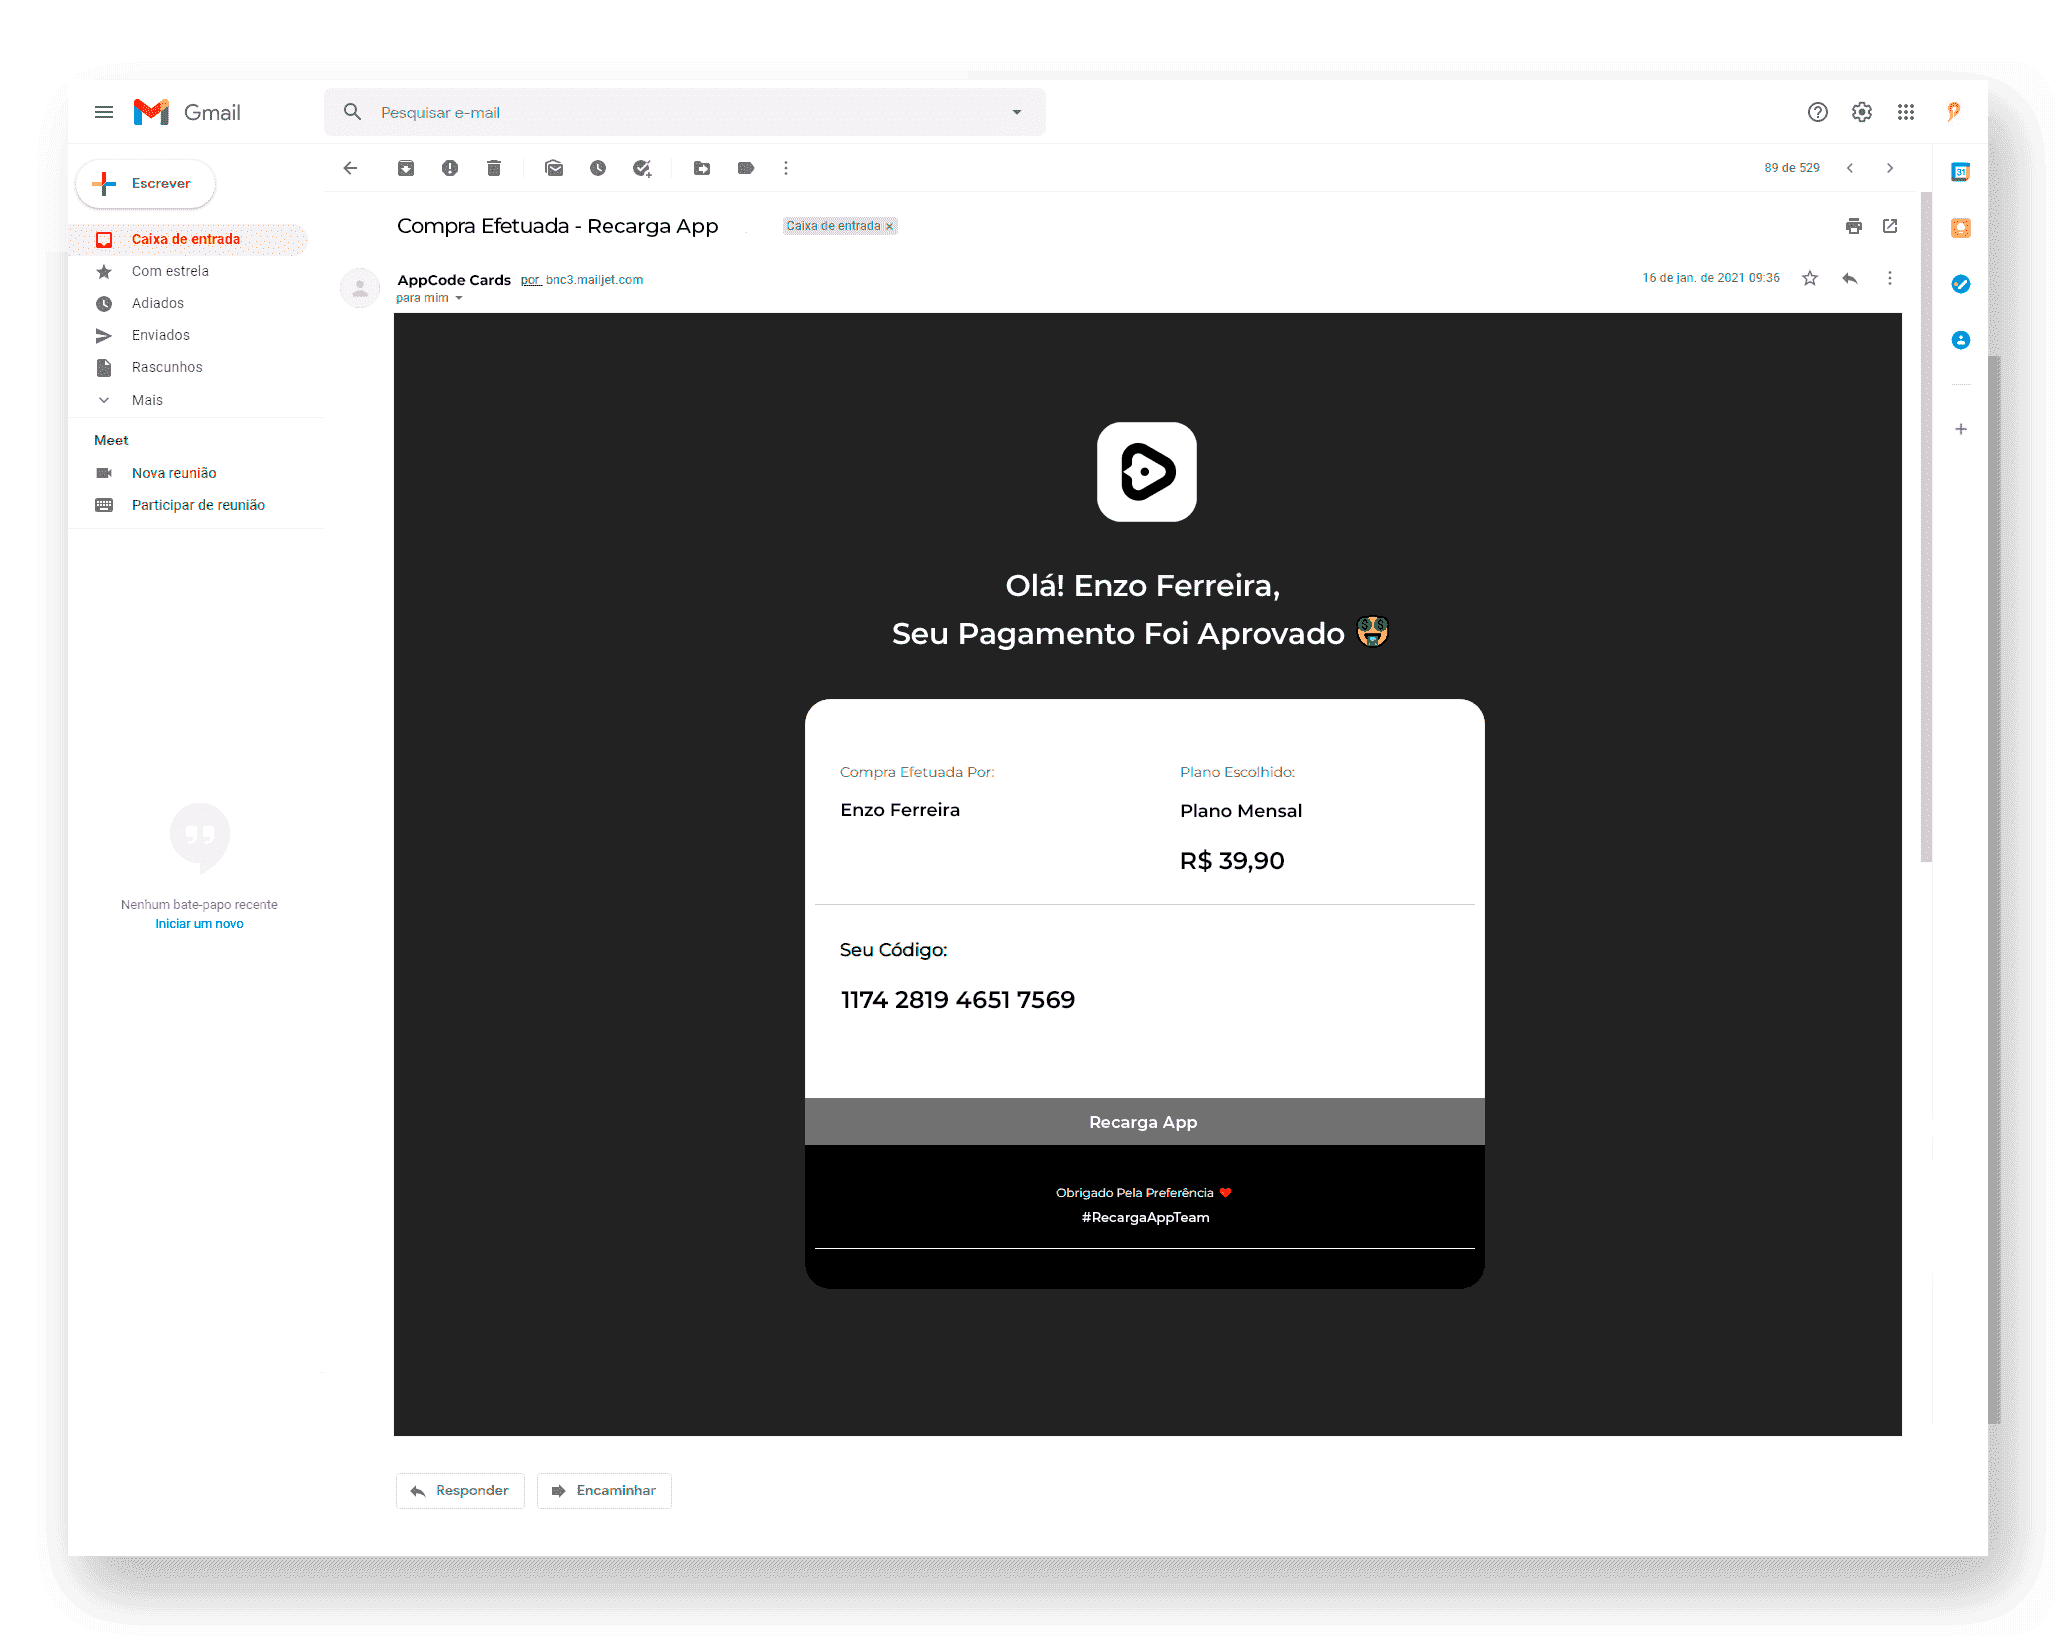Move the email to a folder
This screenshot has width=2056, height=1637.
point(702,168)
